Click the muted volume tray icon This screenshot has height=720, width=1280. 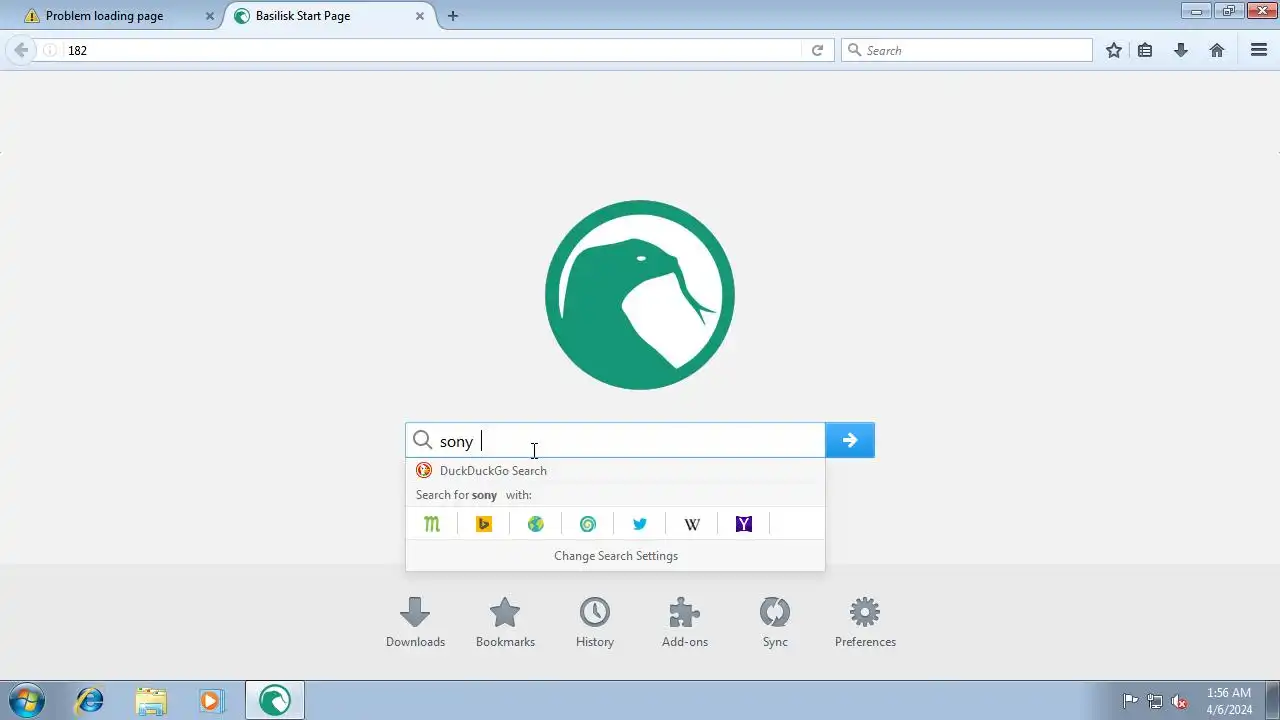(x=1180, y=701)
